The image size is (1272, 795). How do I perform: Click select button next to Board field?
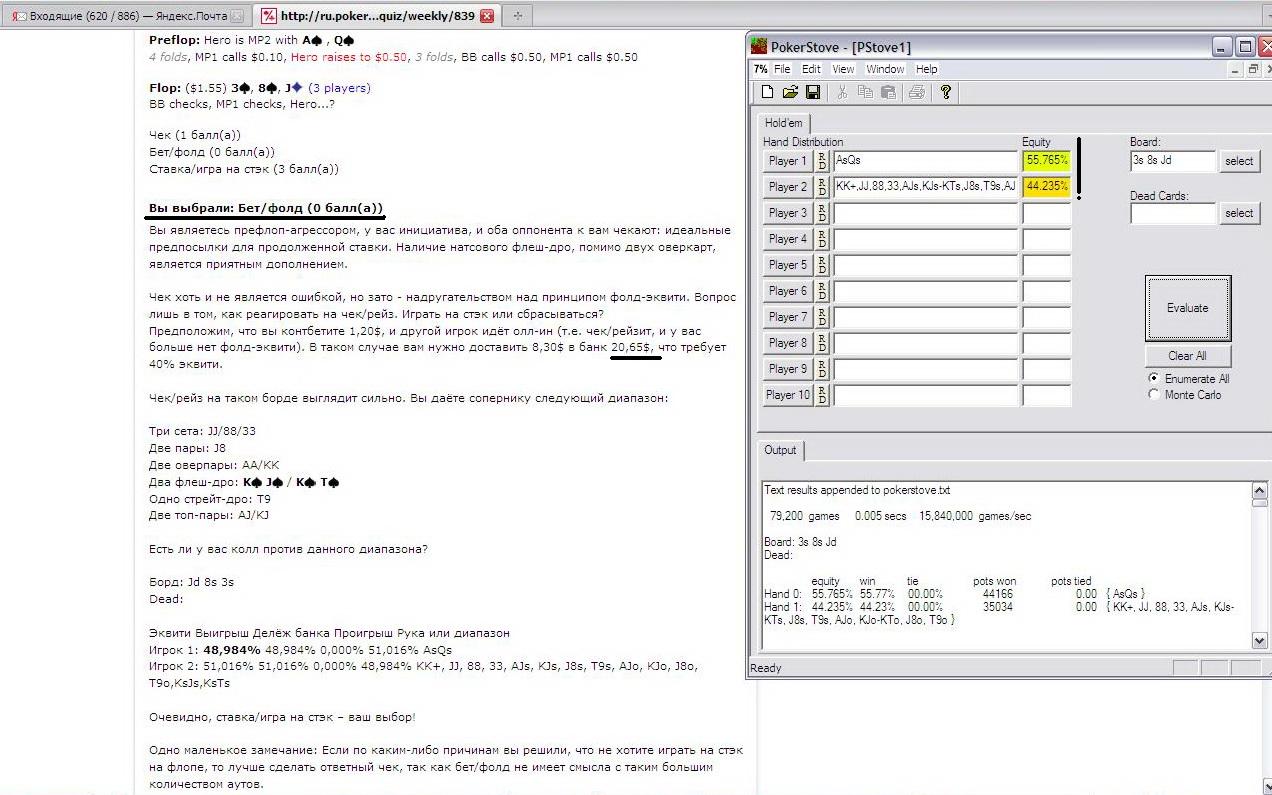tap(1238, 161)
